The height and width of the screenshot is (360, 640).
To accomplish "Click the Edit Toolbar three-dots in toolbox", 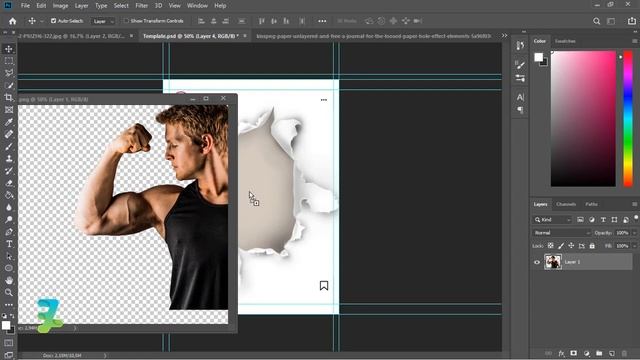I will click(9, 304).
